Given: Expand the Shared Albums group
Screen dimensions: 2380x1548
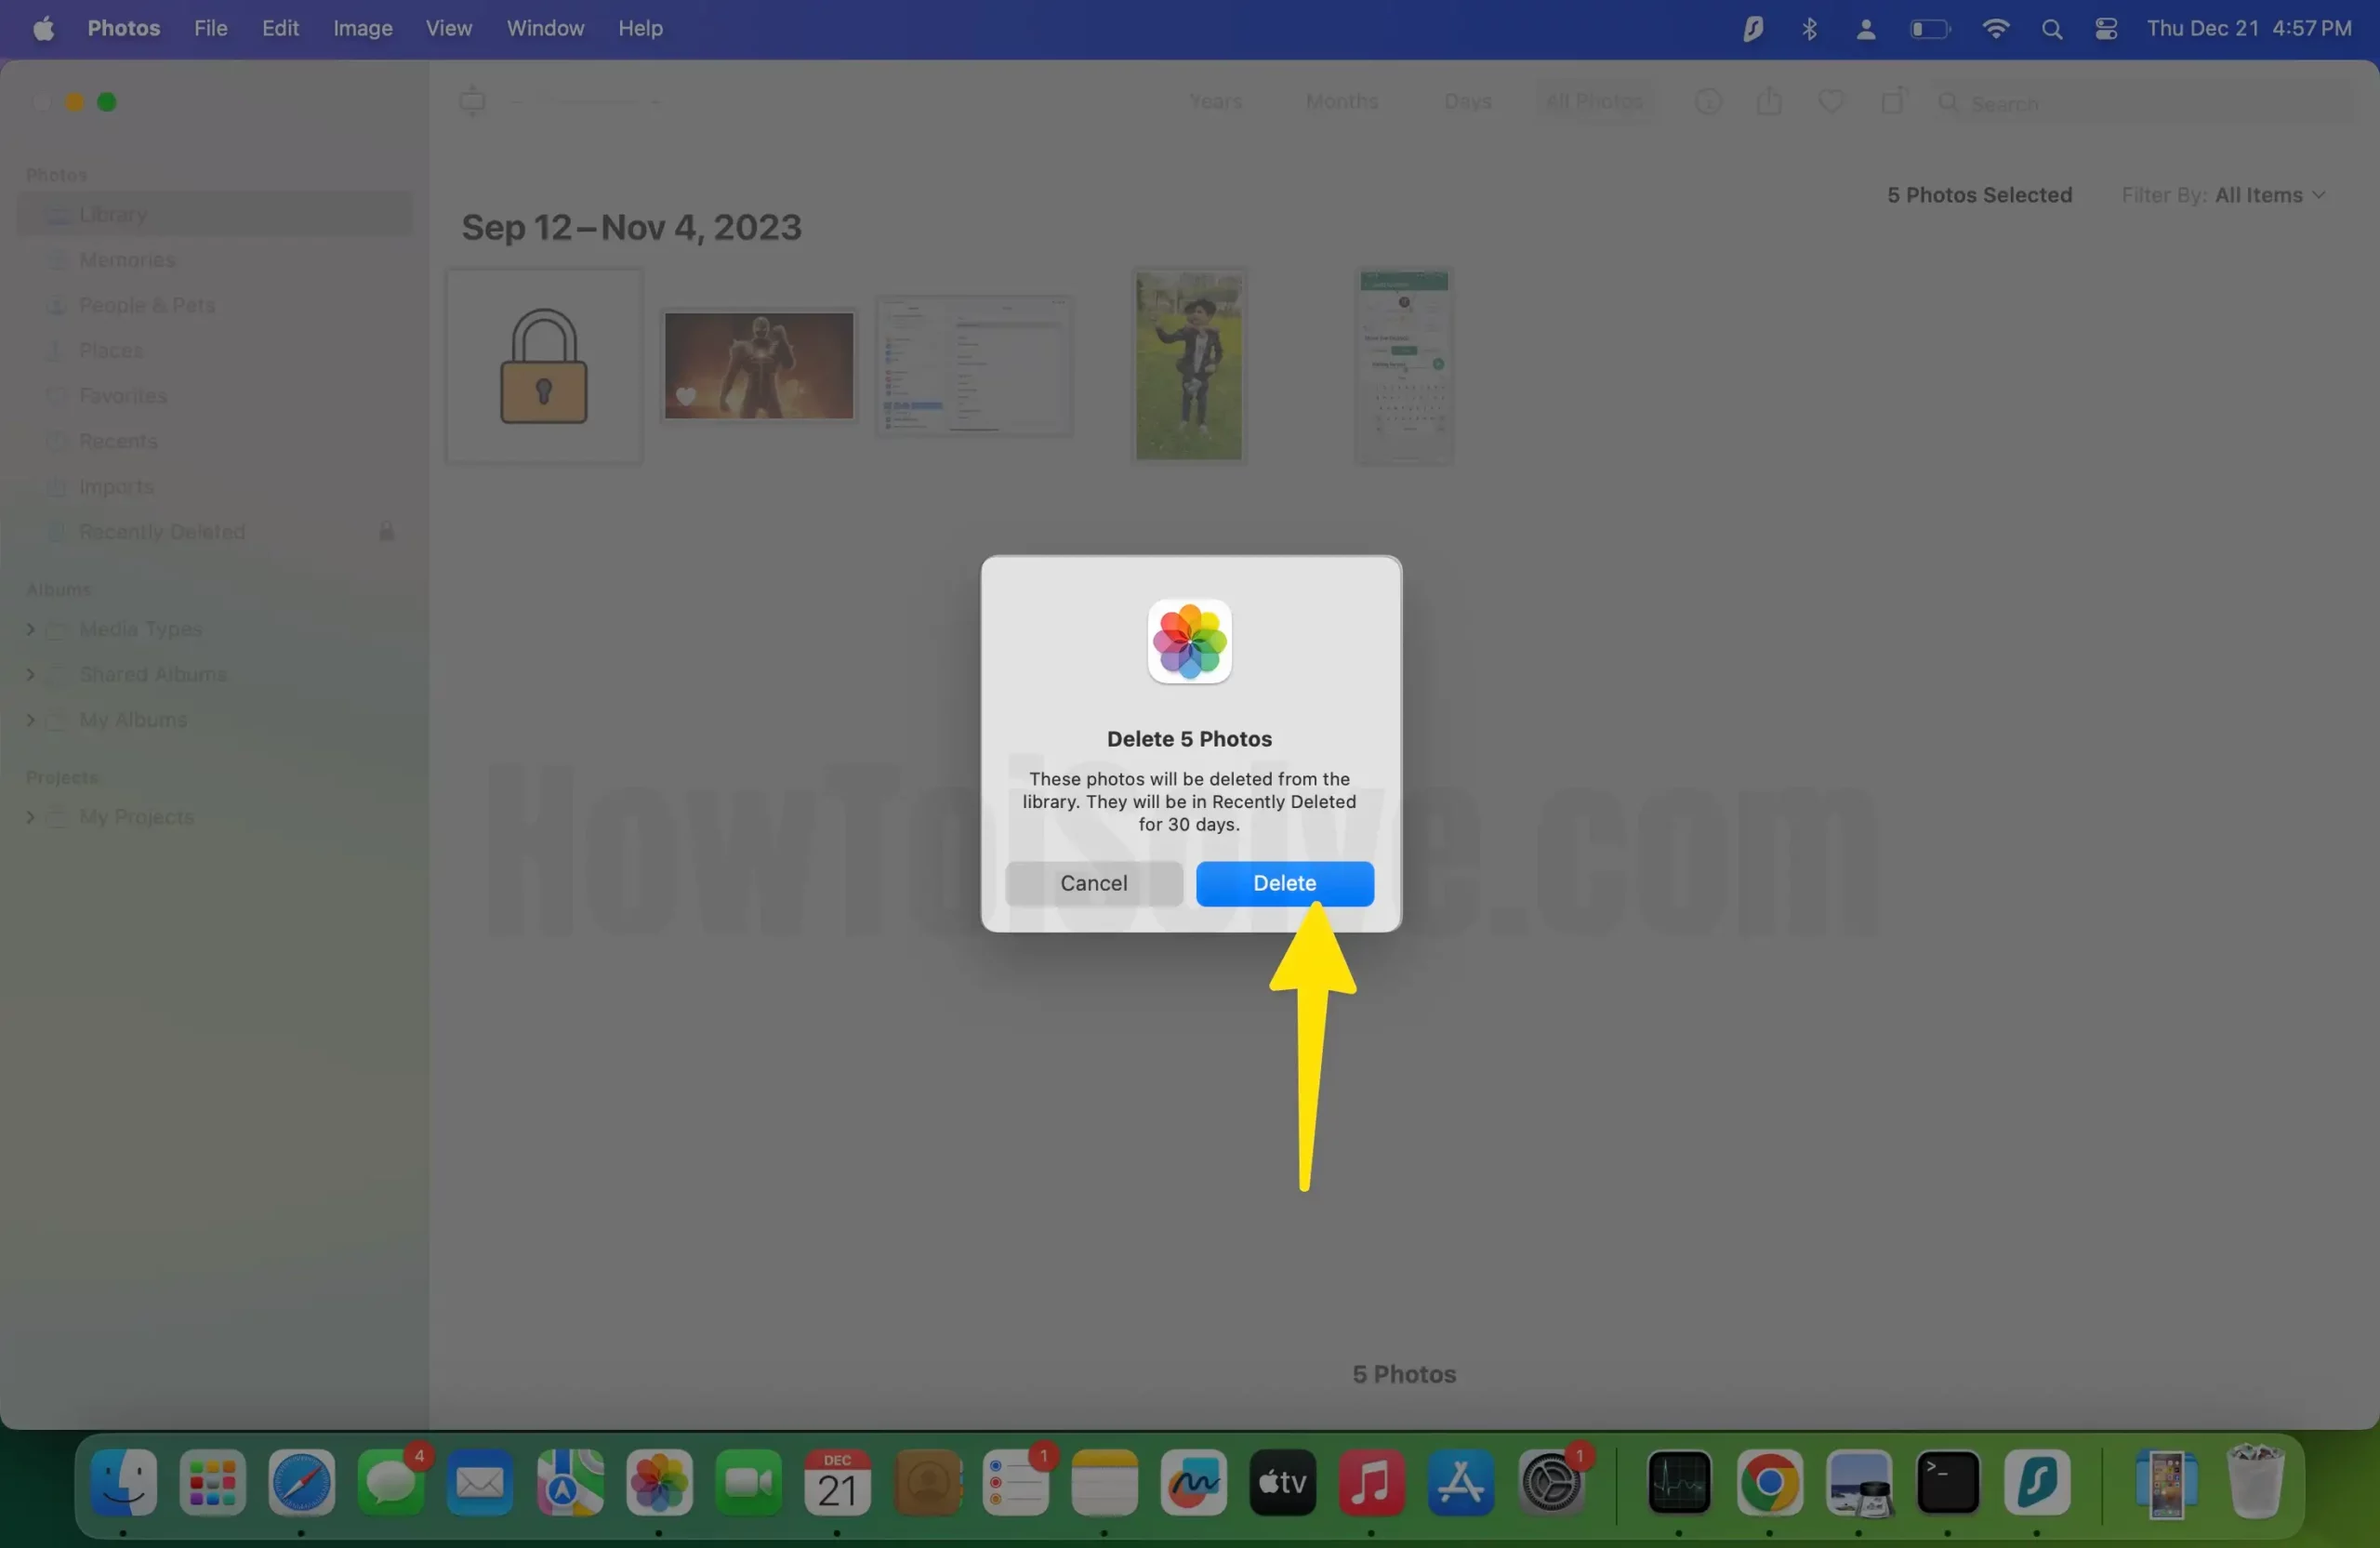Looking at the screenshot, I should [30, 674].
